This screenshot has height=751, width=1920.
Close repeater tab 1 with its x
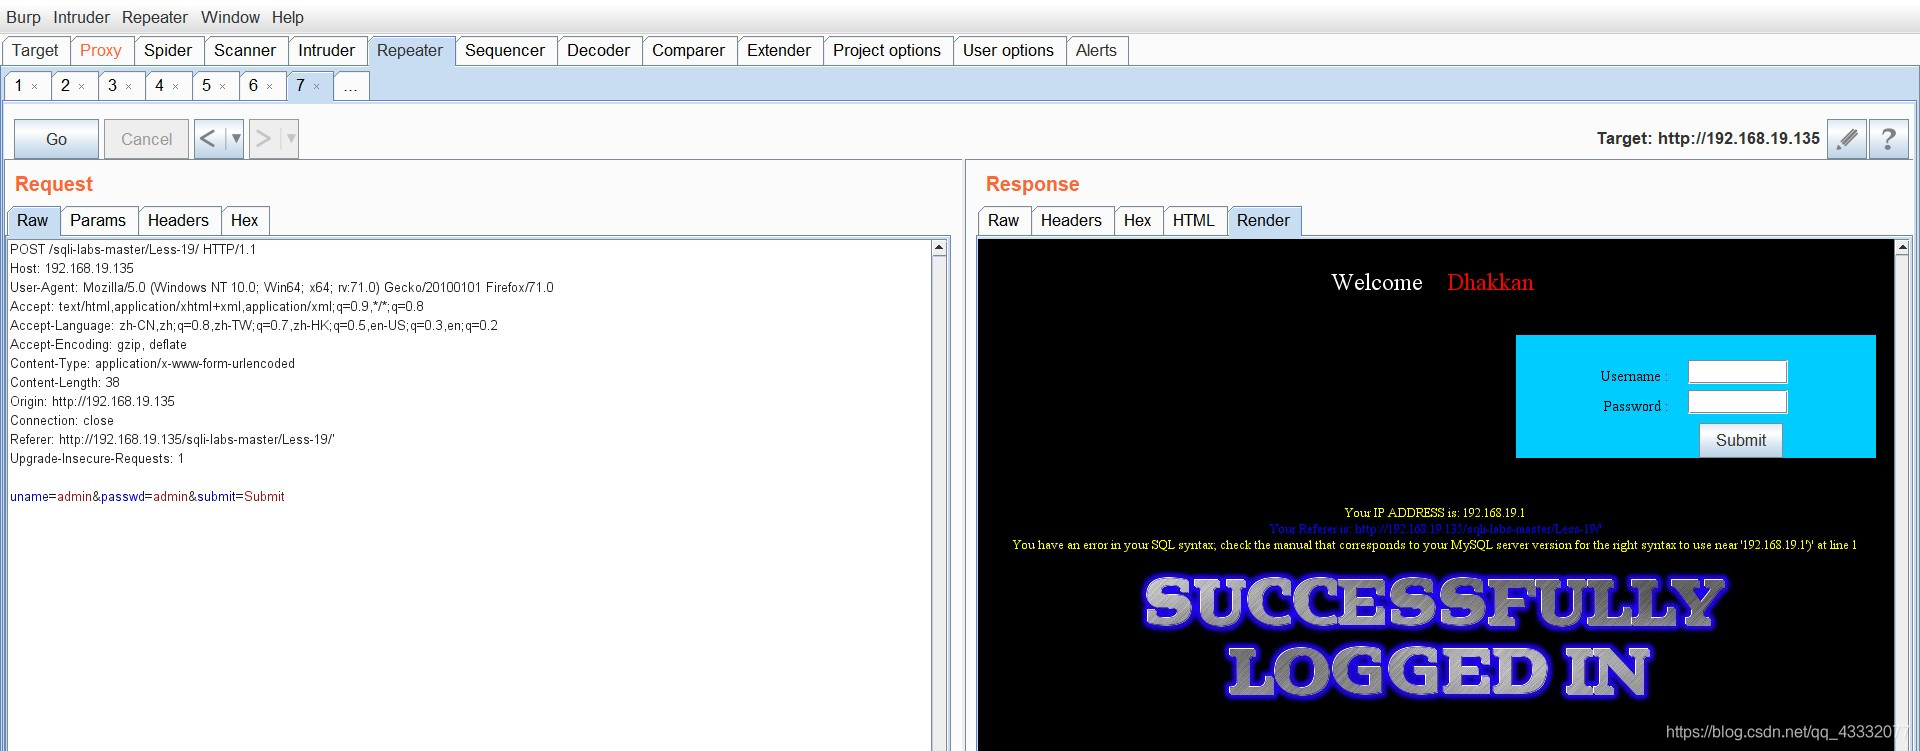pyautogui.click(x=35, y=87)
